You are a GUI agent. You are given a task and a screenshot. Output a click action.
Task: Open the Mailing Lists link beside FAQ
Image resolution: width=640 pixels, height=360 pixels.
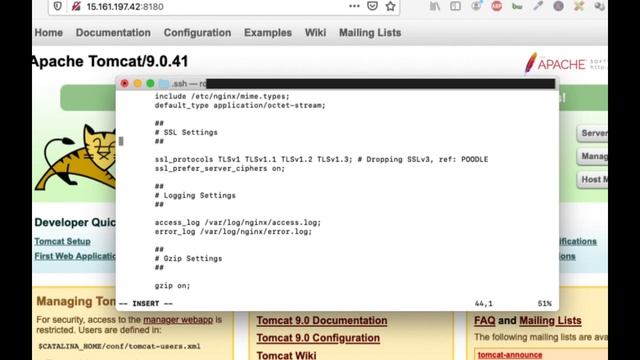(550, 320)
